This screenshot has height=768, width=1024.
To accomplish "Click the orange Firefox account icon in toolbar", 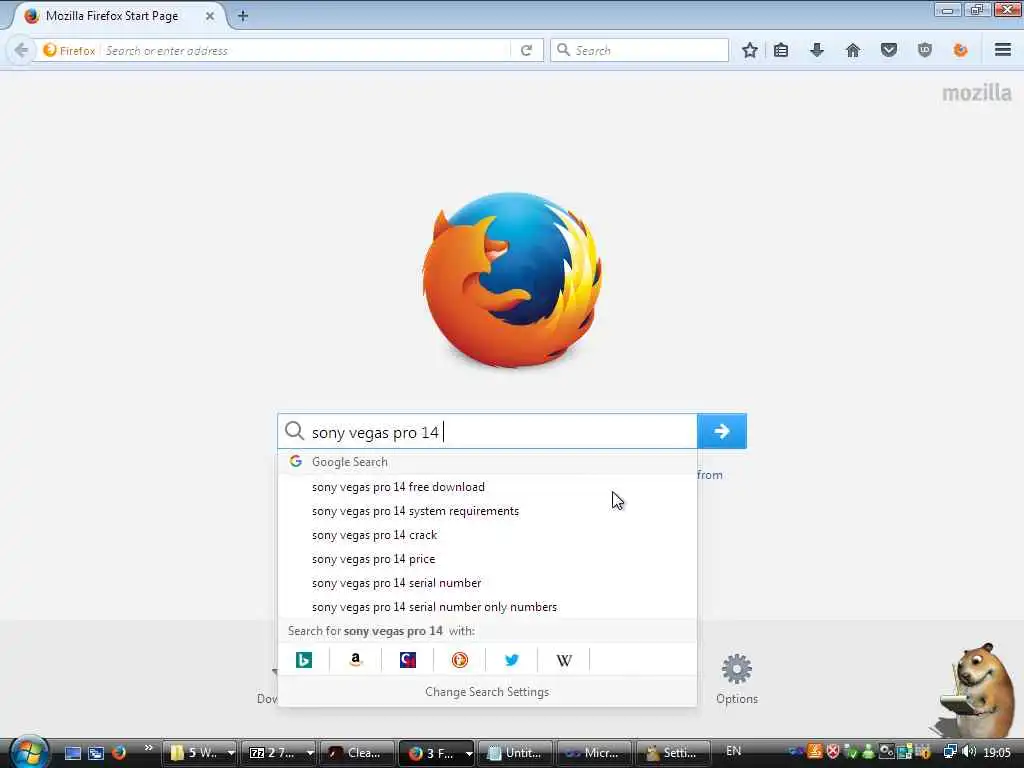I will click(x=960, y=50).
